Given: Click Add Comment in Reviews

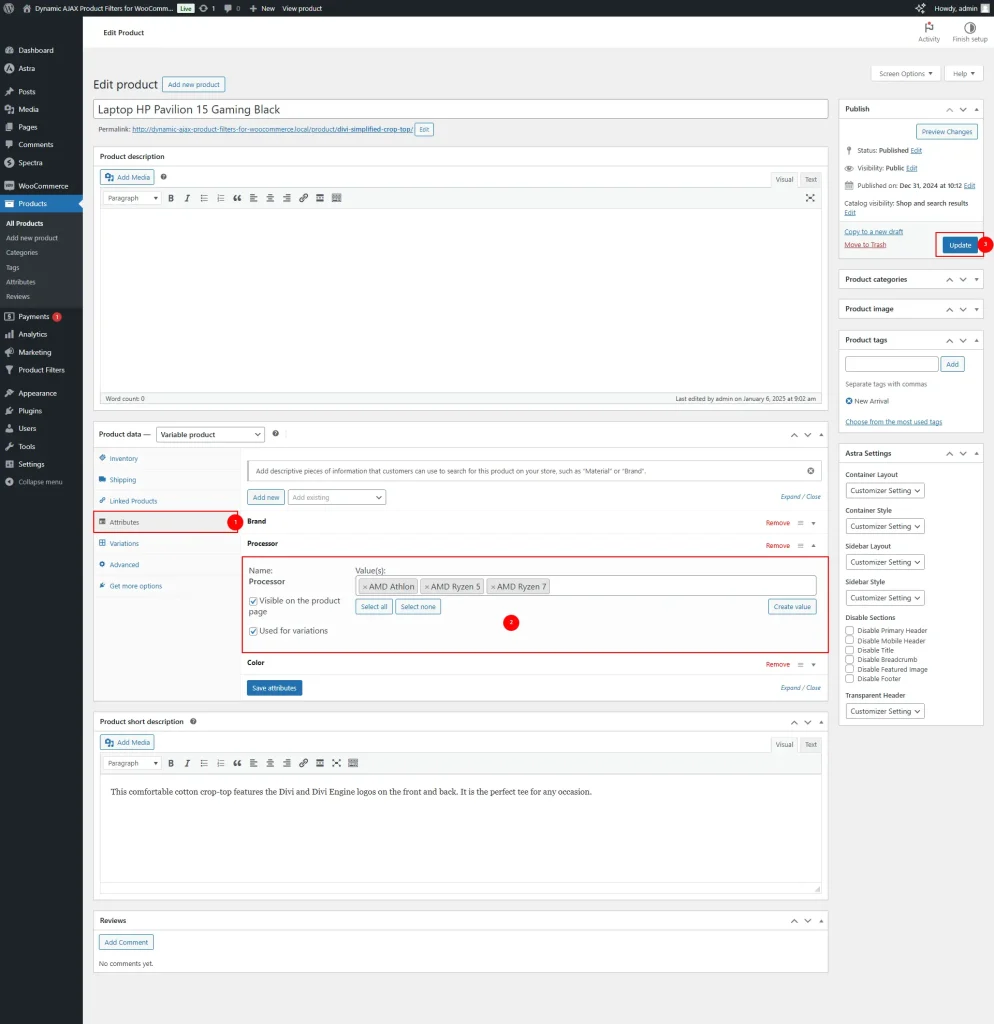Looking at the screenshot, I should (126, 942).
